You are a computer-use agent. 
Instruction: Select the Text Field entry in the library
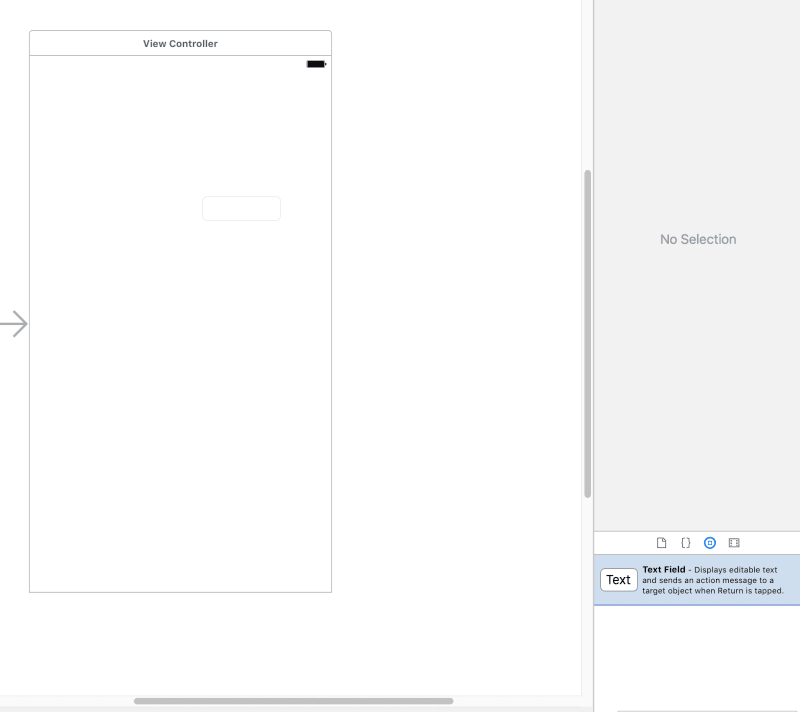click(696, 579)
